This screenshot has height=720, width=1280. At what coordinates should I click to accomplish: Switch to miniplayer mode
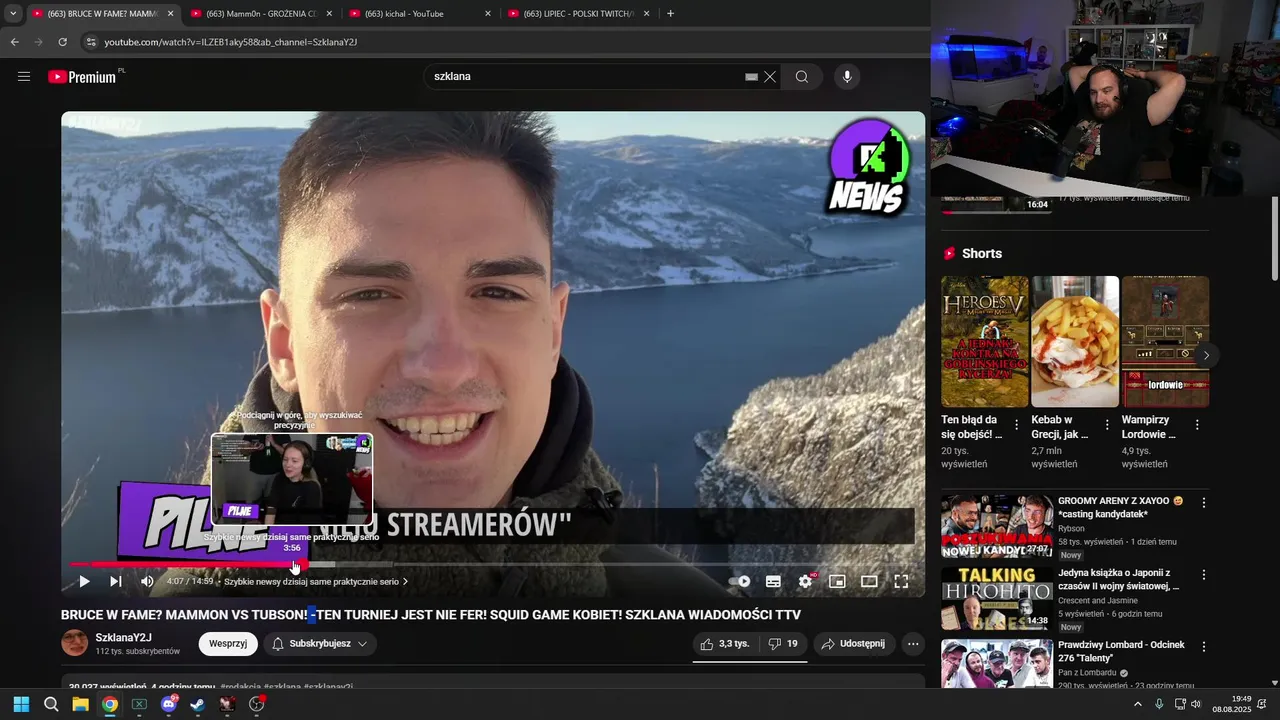(837, 581)
